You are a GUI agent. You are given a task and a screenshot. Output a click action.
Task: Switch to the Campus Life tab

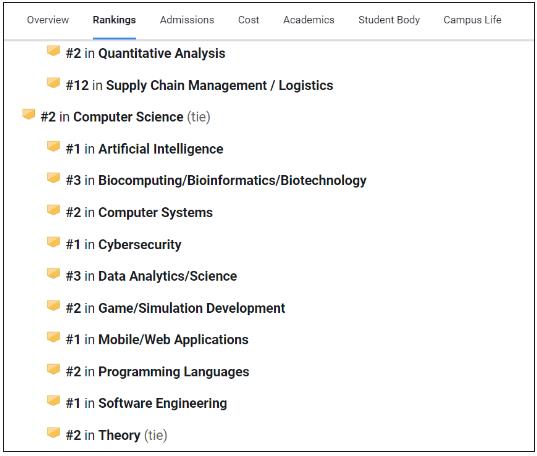coord(472,20)
